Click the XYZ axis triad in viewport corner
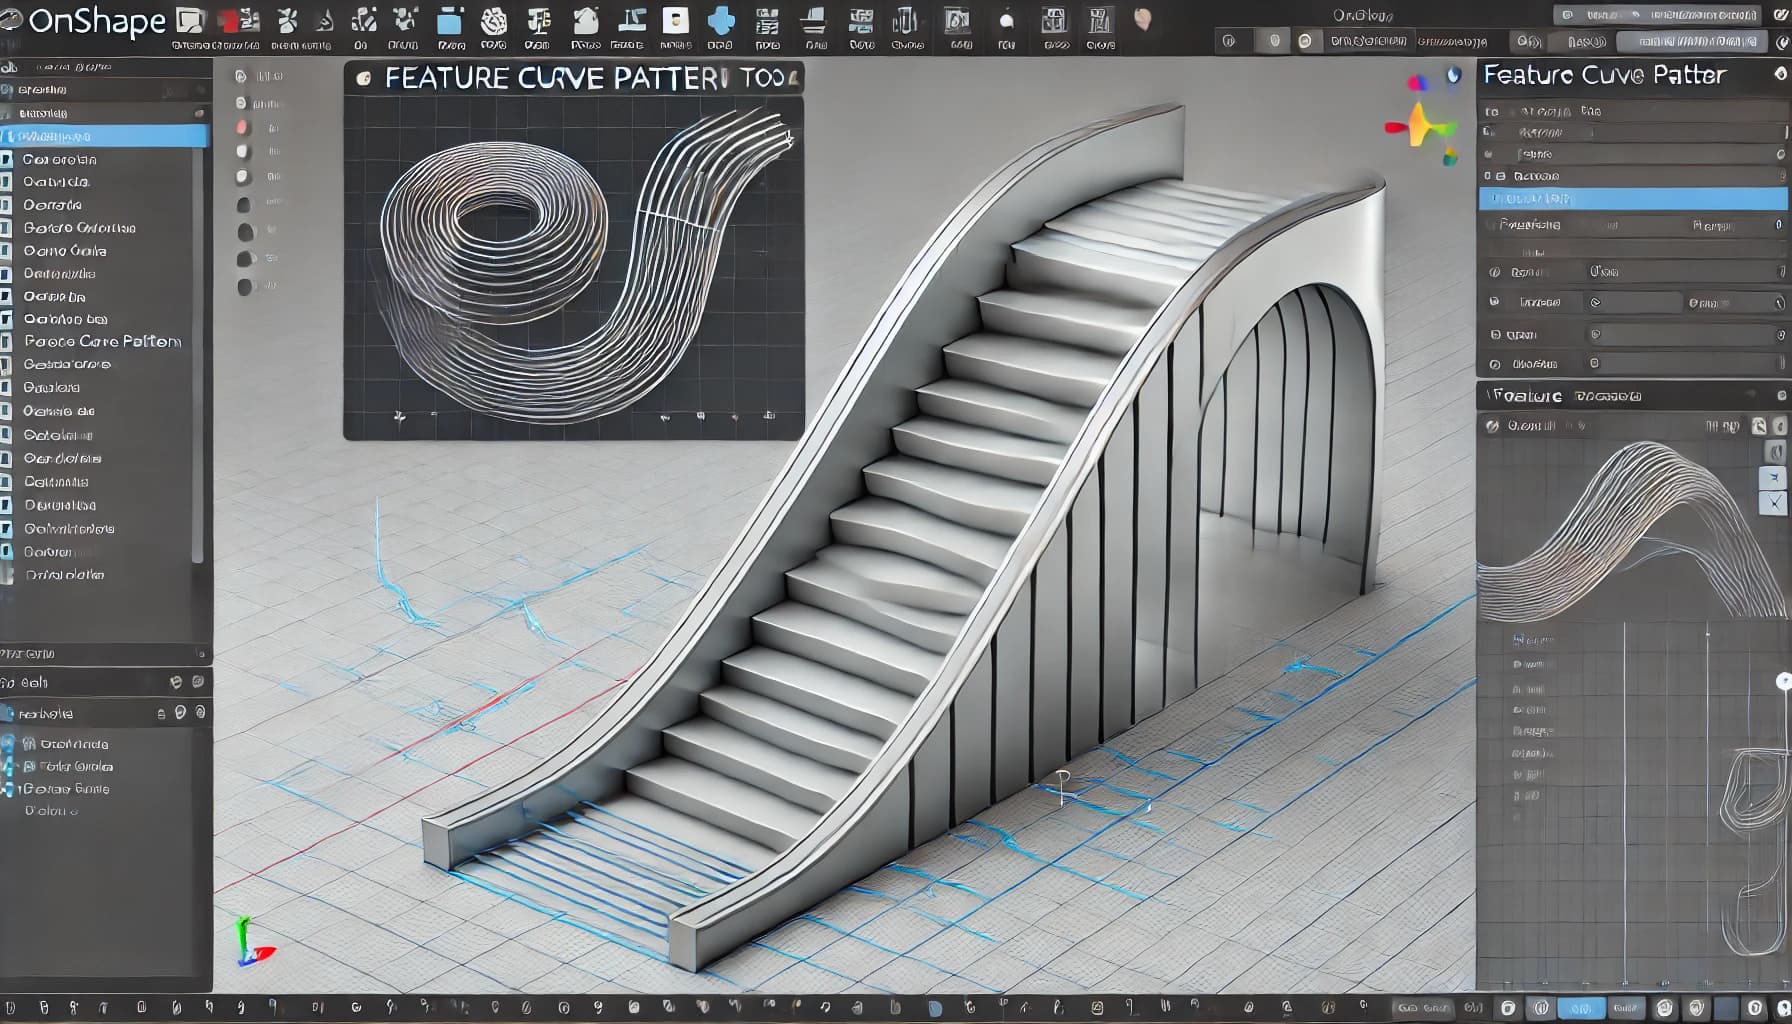 [250, 945]
